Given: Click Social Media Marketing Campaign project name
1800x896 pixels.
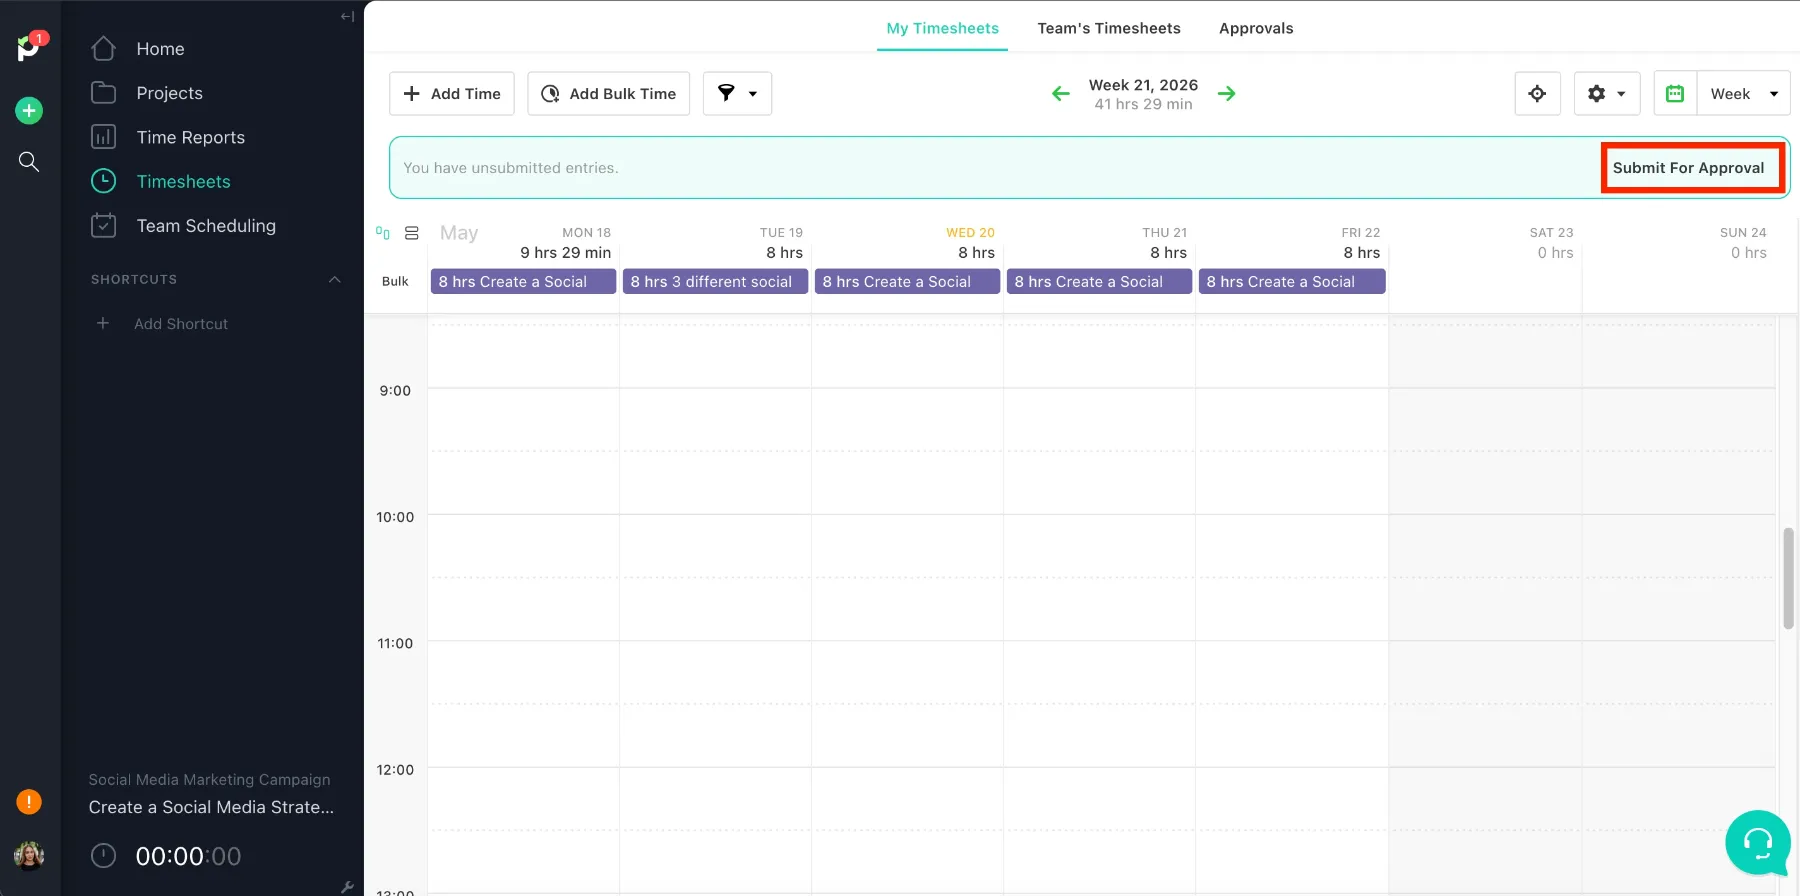Looking at the screenshot, I should (209, 780).
